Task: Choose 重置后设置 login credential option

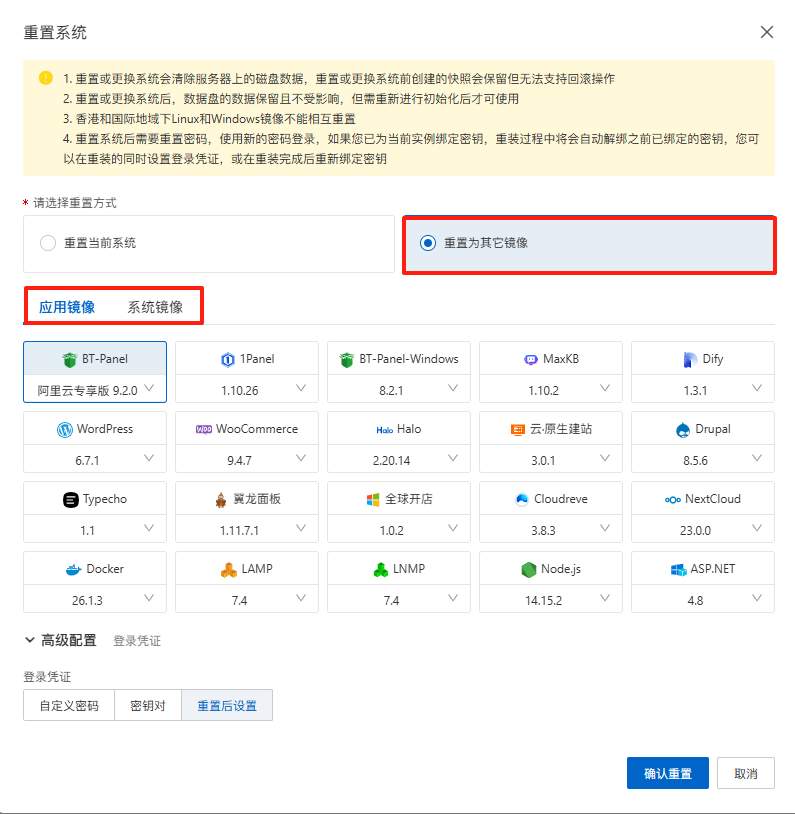Action: pos(227,705)
